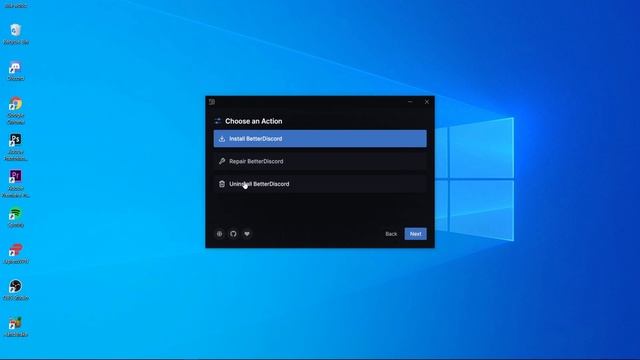The width and height of the screenshot is (640, 360).
Task: Open the website globe icon in installer
Action: (220, 234)
